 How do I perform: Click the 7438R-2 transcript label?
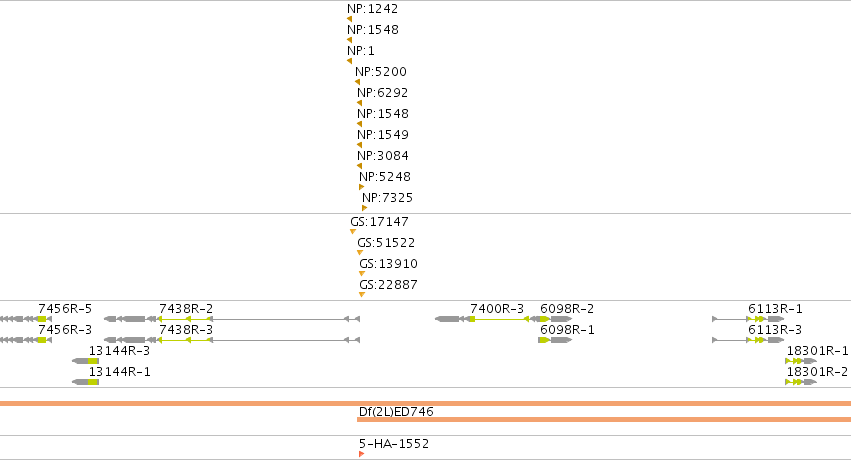(x=186, y=309)
